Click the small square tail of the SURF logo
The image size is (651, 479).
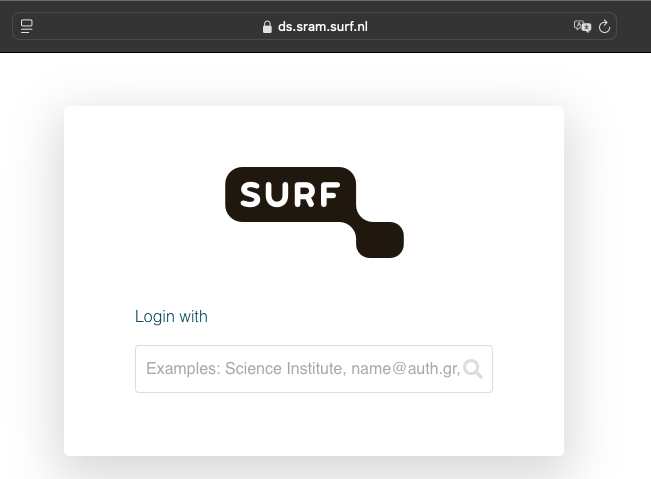click(x=380, y=240)
